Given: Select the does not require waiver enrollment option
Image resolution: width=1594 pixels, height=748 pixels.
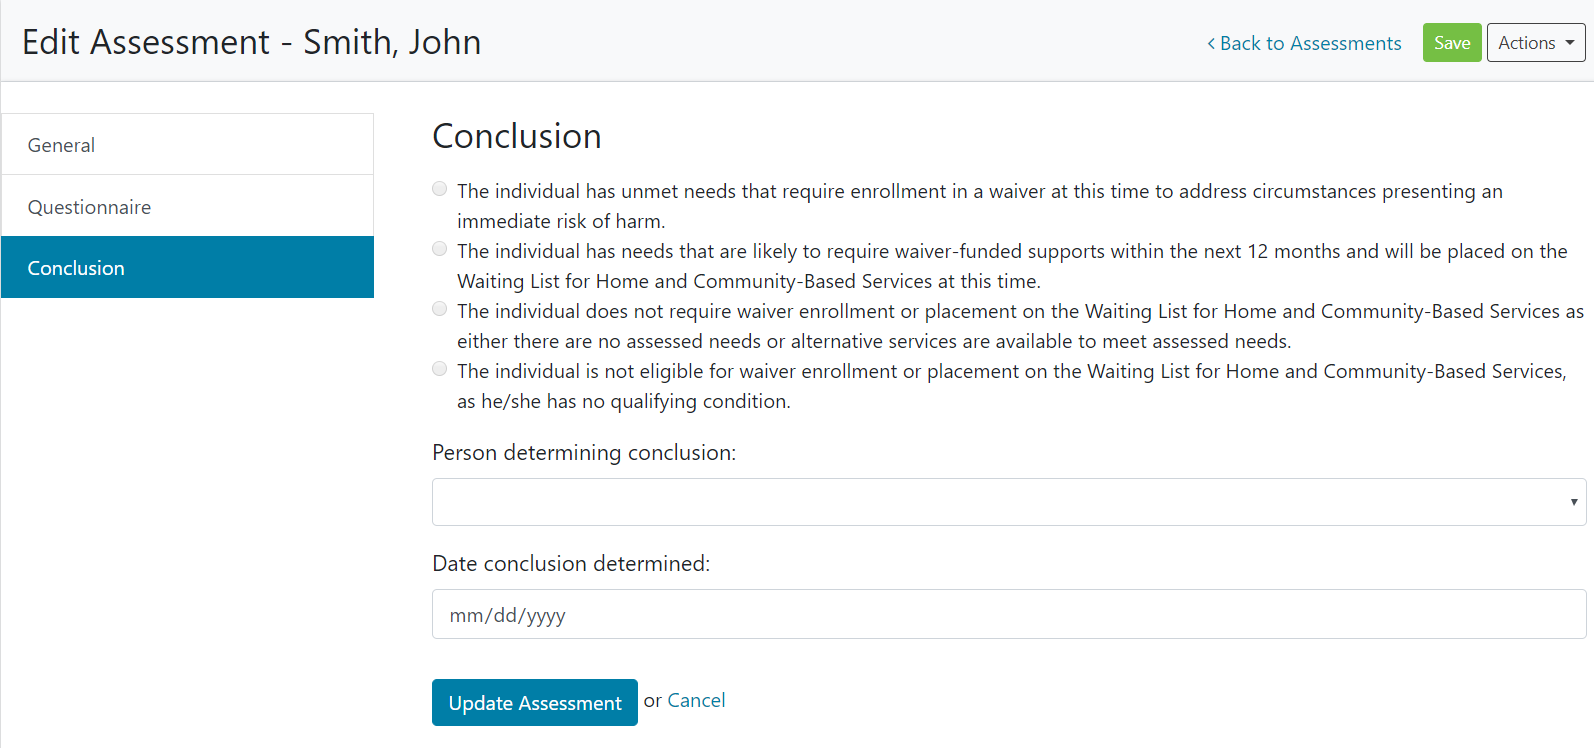Looking at the screenshot, I should 440,309.
